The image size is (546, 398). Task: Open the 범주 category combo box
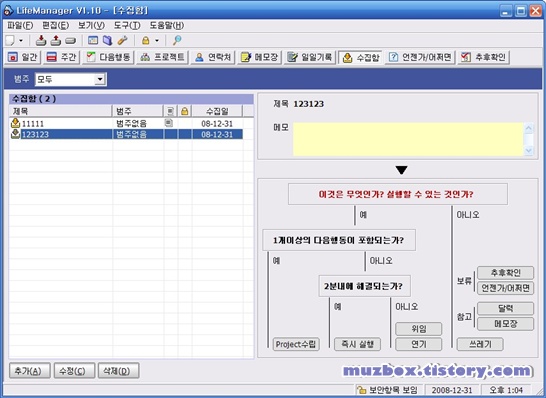tap(70, 79)
